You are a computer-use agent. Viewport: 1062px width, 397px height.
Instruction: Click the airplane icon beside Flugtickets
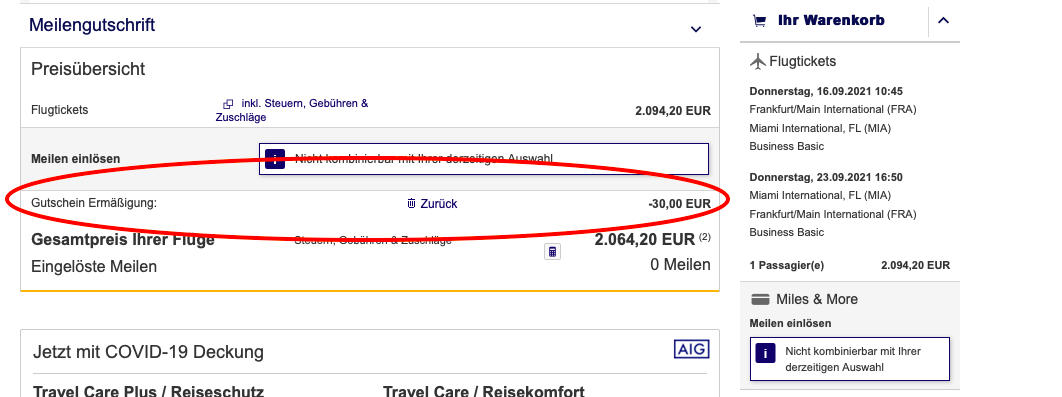click(758, 62)
